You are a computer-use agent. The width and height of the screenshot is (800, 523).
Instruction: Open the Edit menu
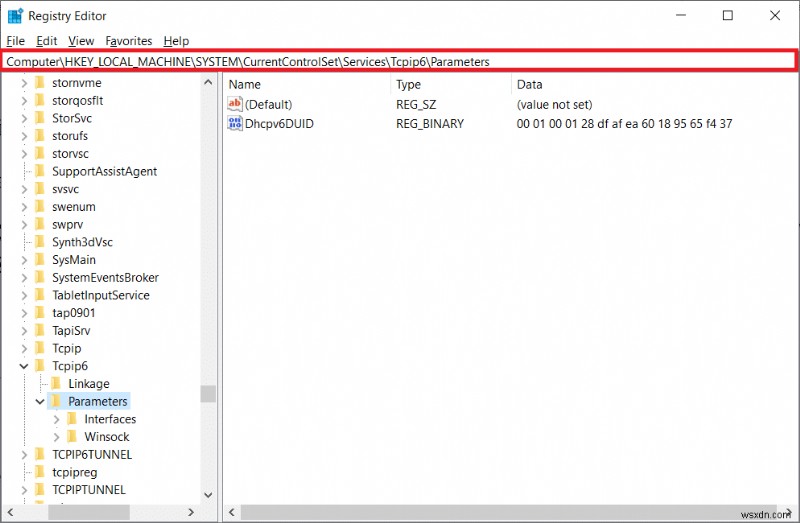[x=46, y=41]
